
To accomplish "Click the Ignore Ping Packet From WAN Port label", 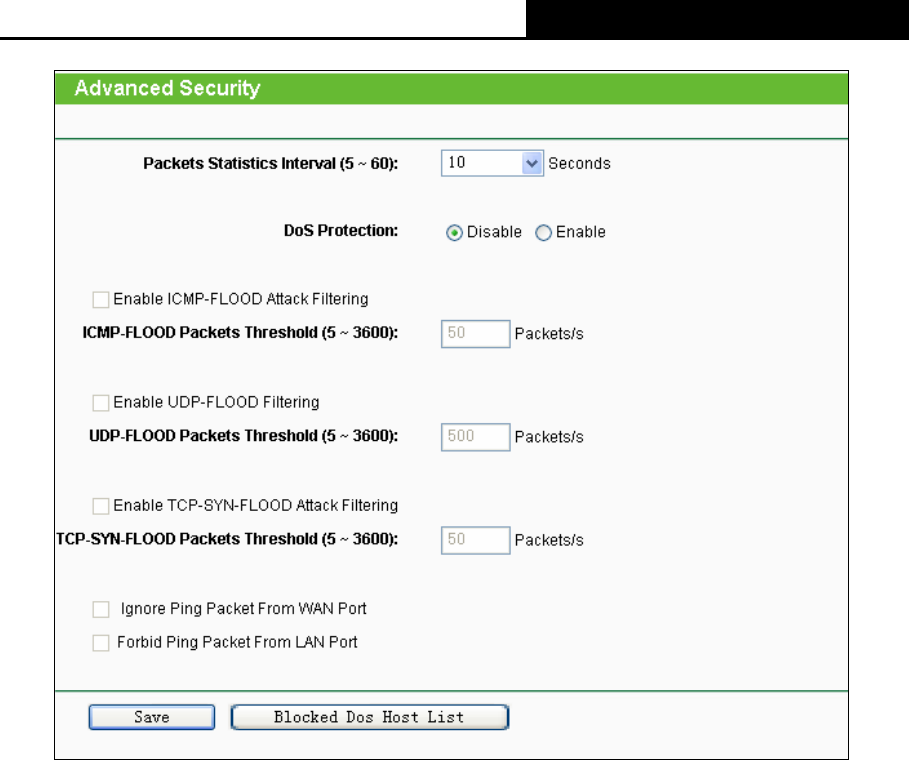I will 243,609.
